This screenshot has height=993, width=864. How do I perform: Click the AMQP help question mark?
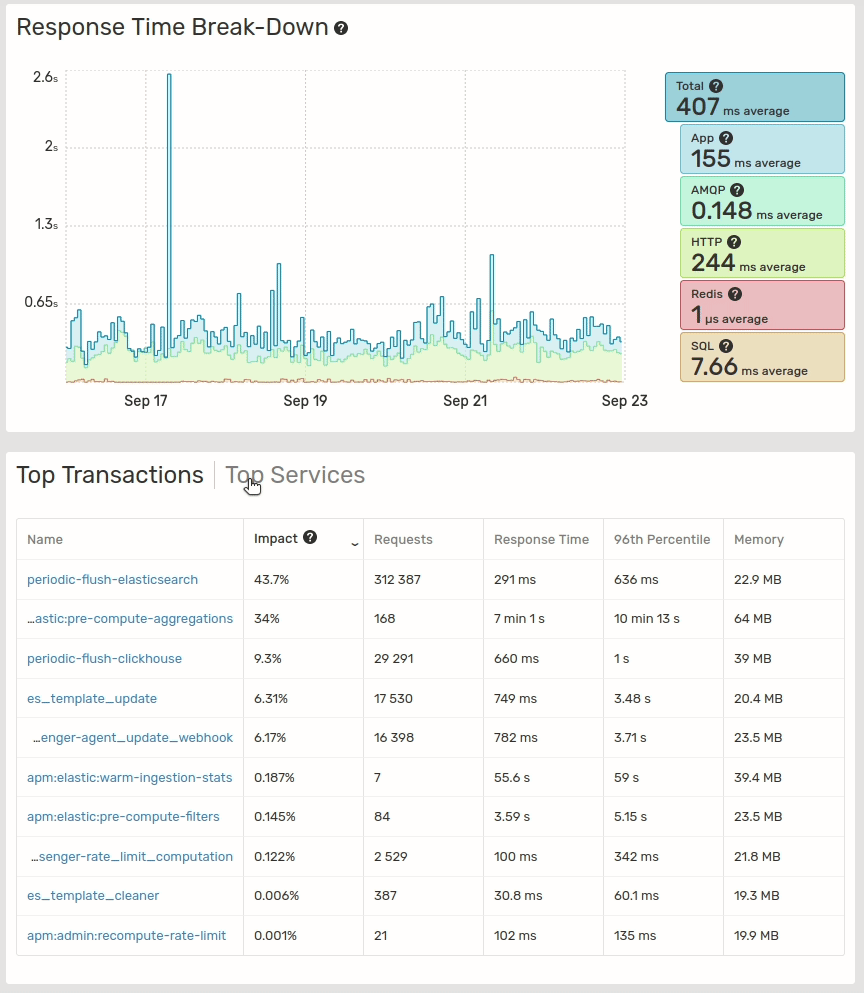coord(737,190)
